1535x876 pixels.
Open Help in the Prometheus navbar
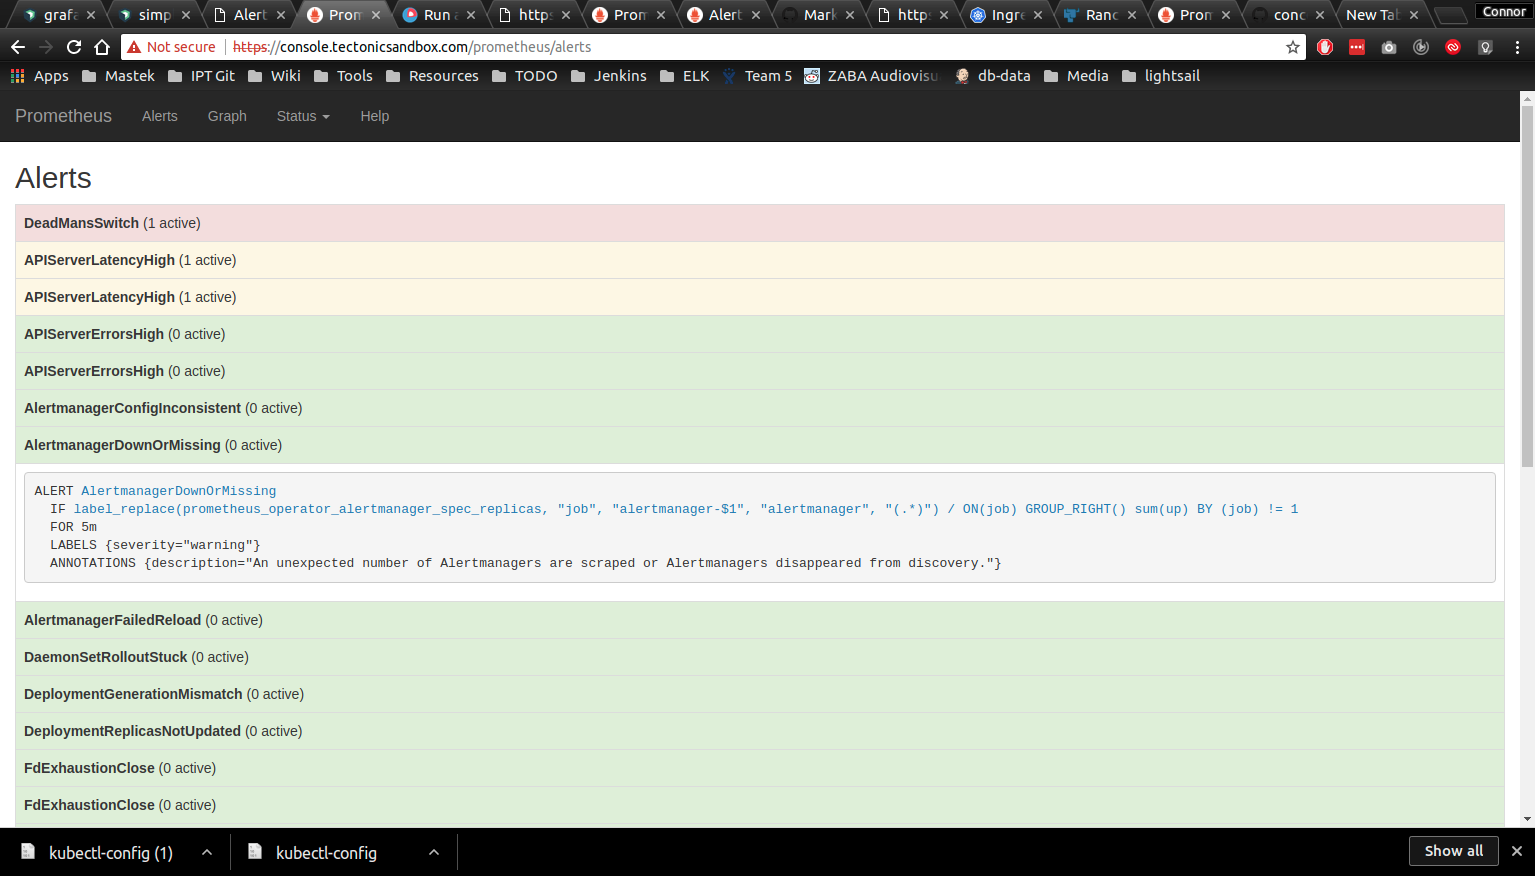coord(375,116)
